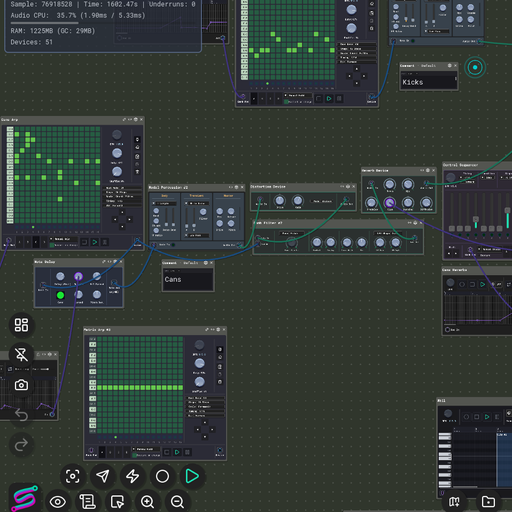Open the mode dropdown in Distortion Device
This screenshot has width=512, height=512.
point(321,201)
